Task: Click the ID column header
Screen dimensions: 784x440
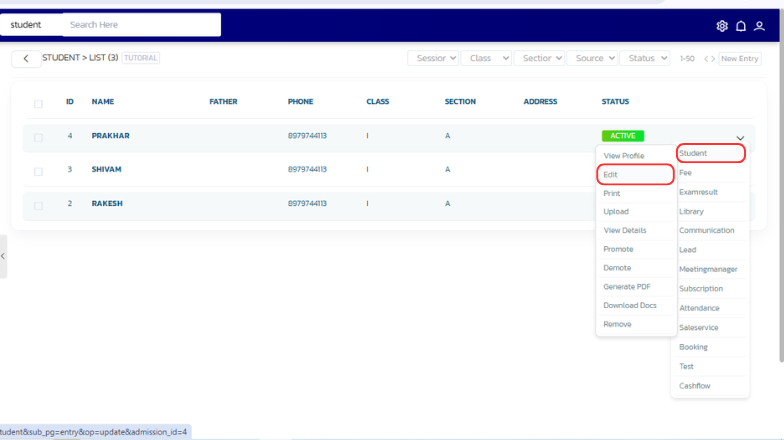Action: point(70,102)
